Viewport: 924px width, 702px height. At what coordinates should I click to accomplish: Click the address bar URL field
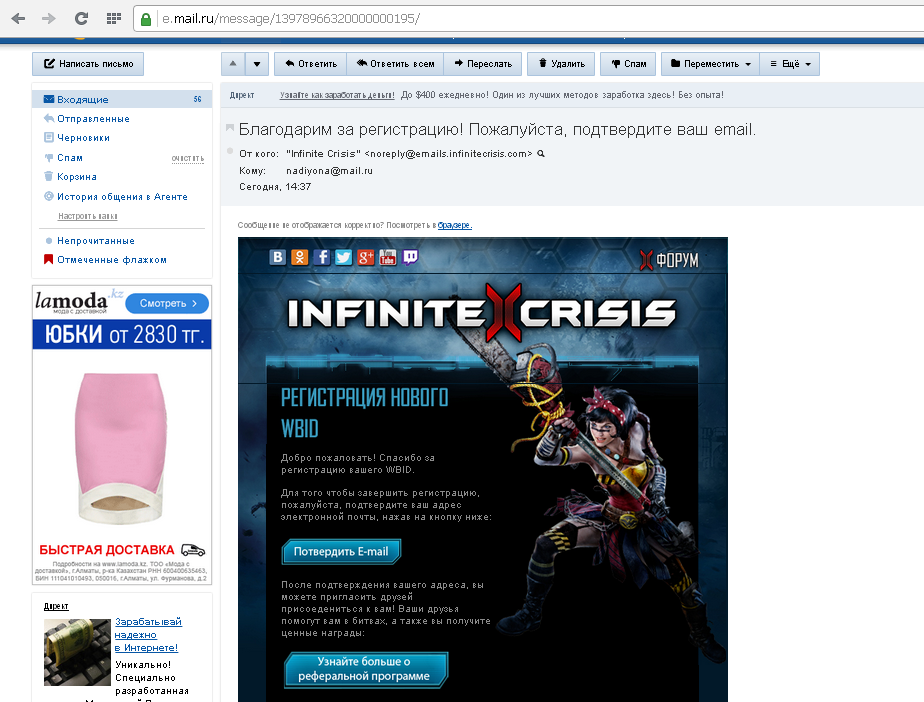click(530, 19)
